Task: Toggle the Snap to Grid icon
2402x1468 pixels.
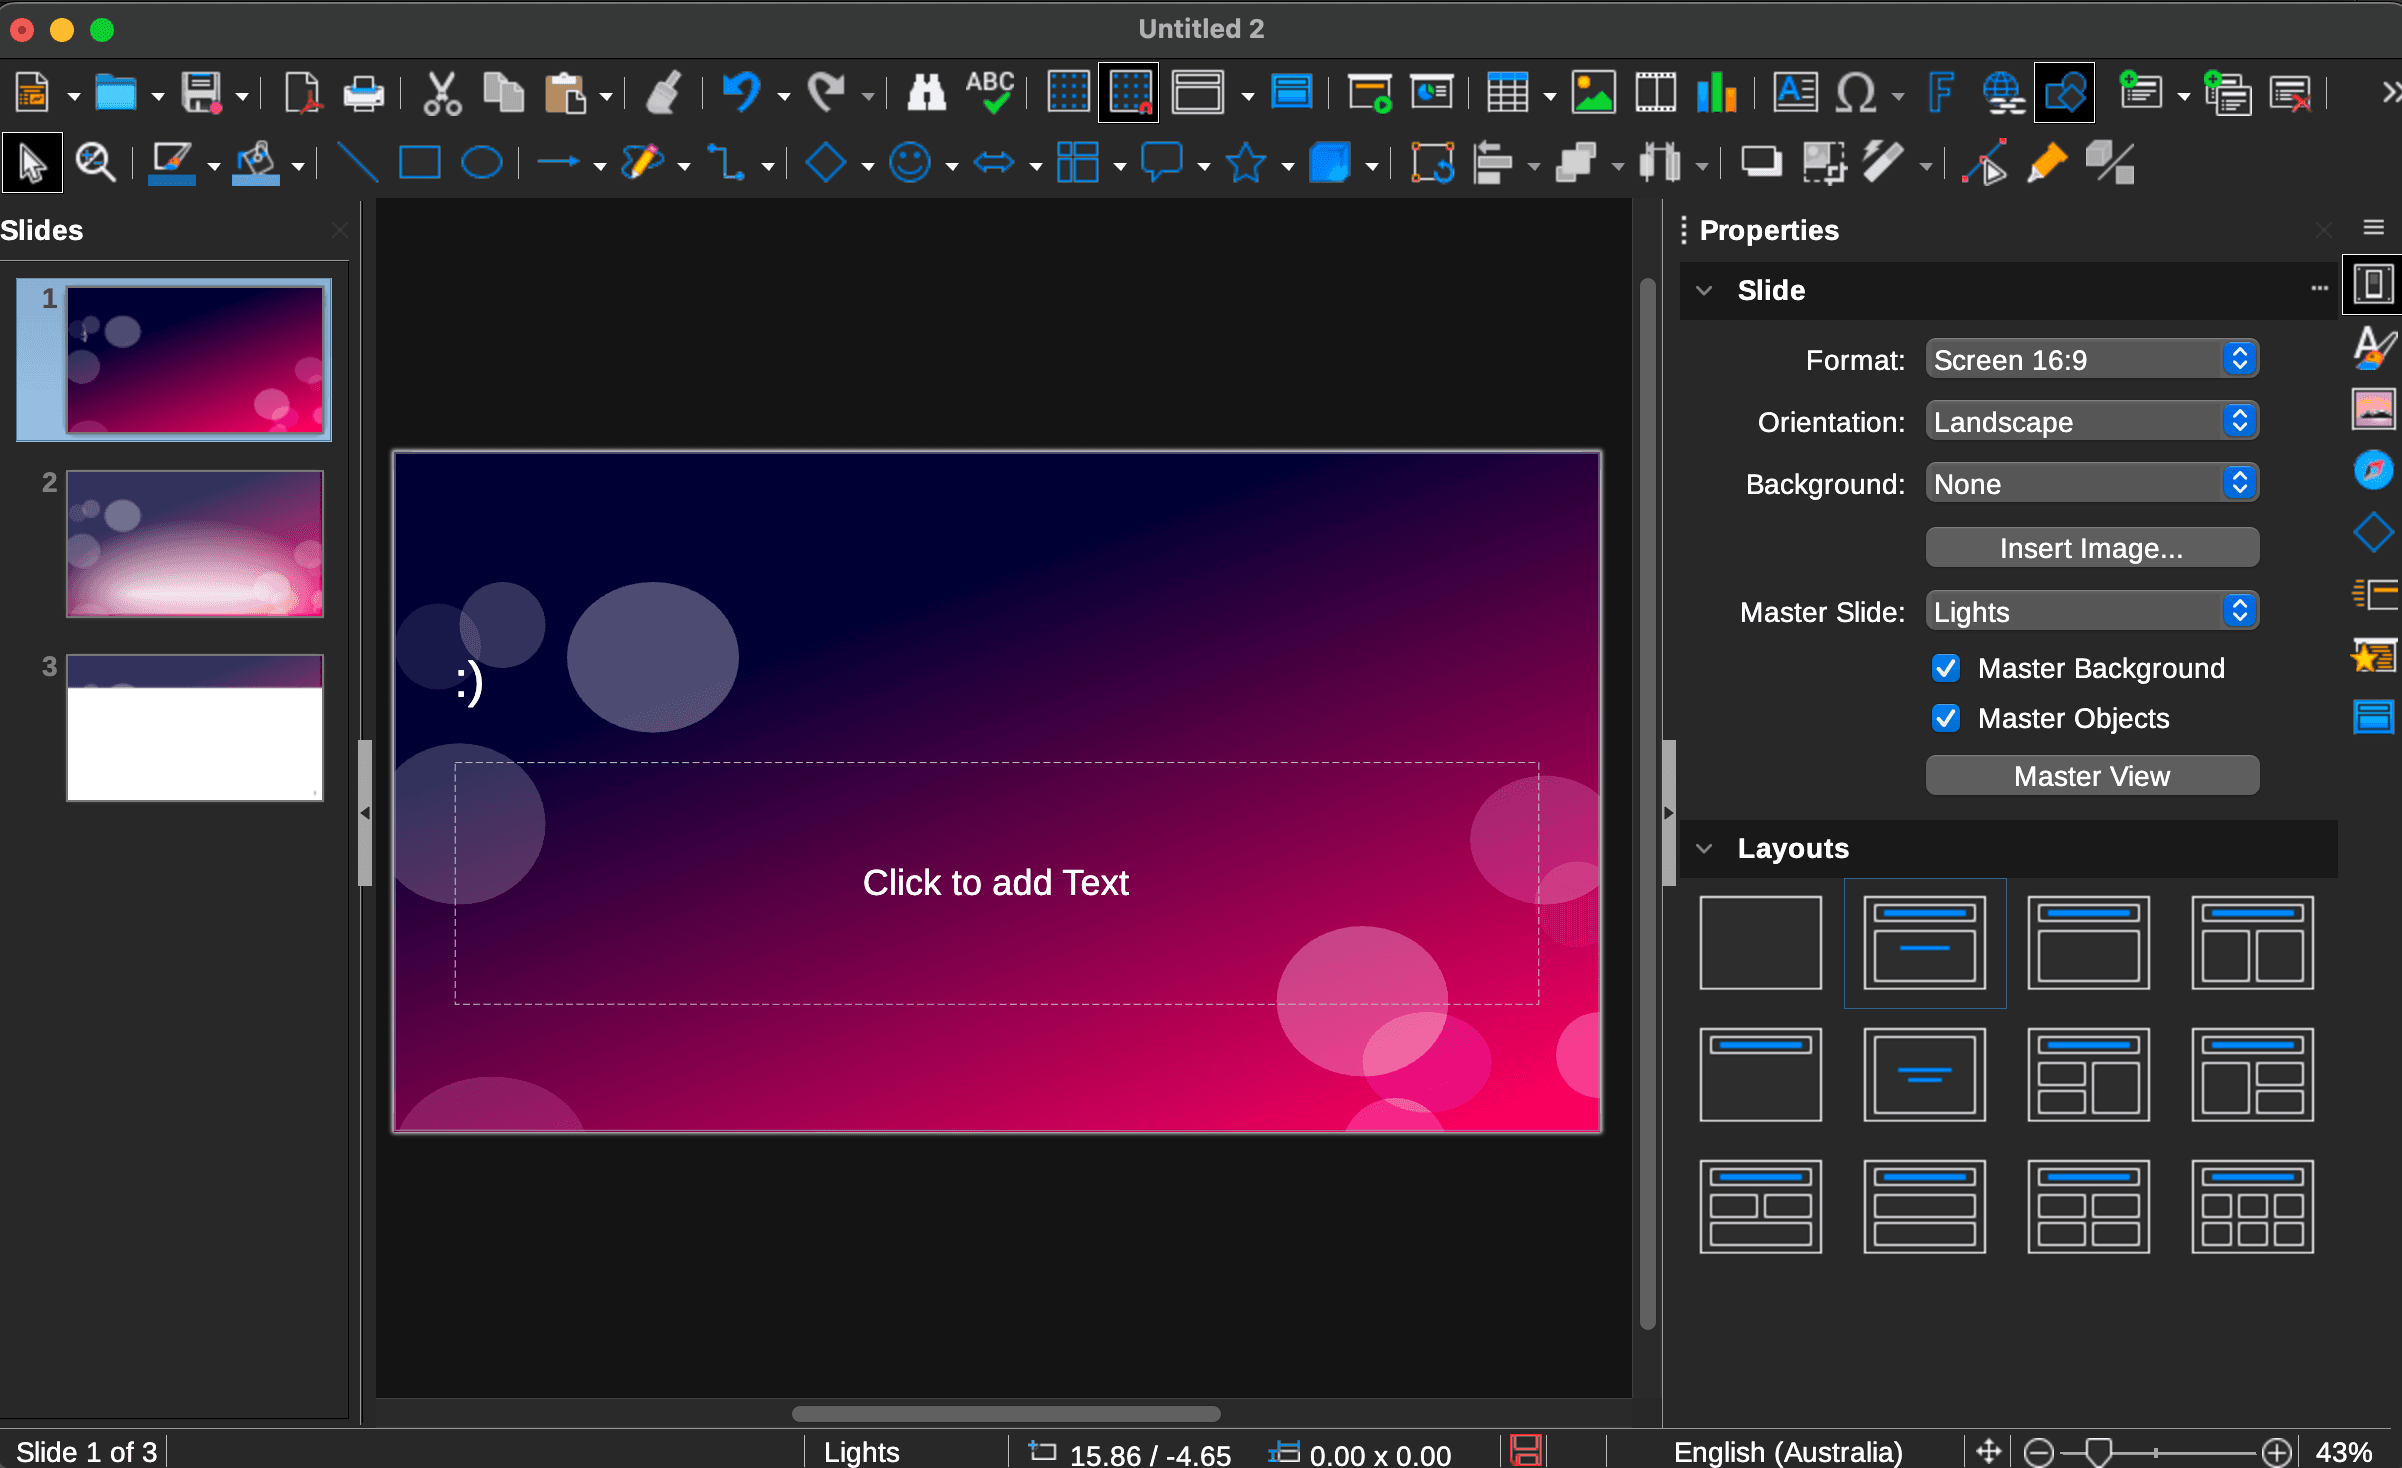Action: click(x=1130, y=92)
